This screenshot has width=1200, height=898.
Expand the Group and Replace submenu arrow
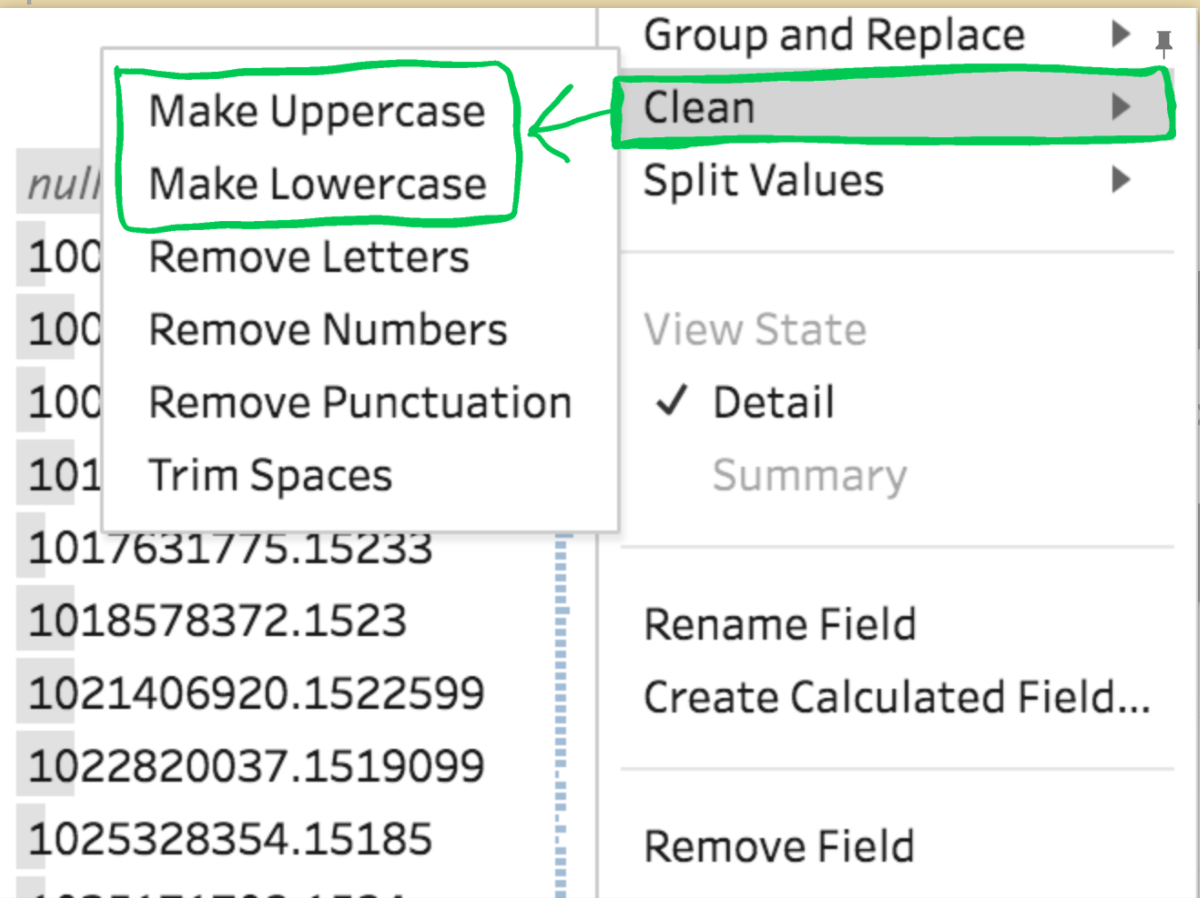point(1121,36)
